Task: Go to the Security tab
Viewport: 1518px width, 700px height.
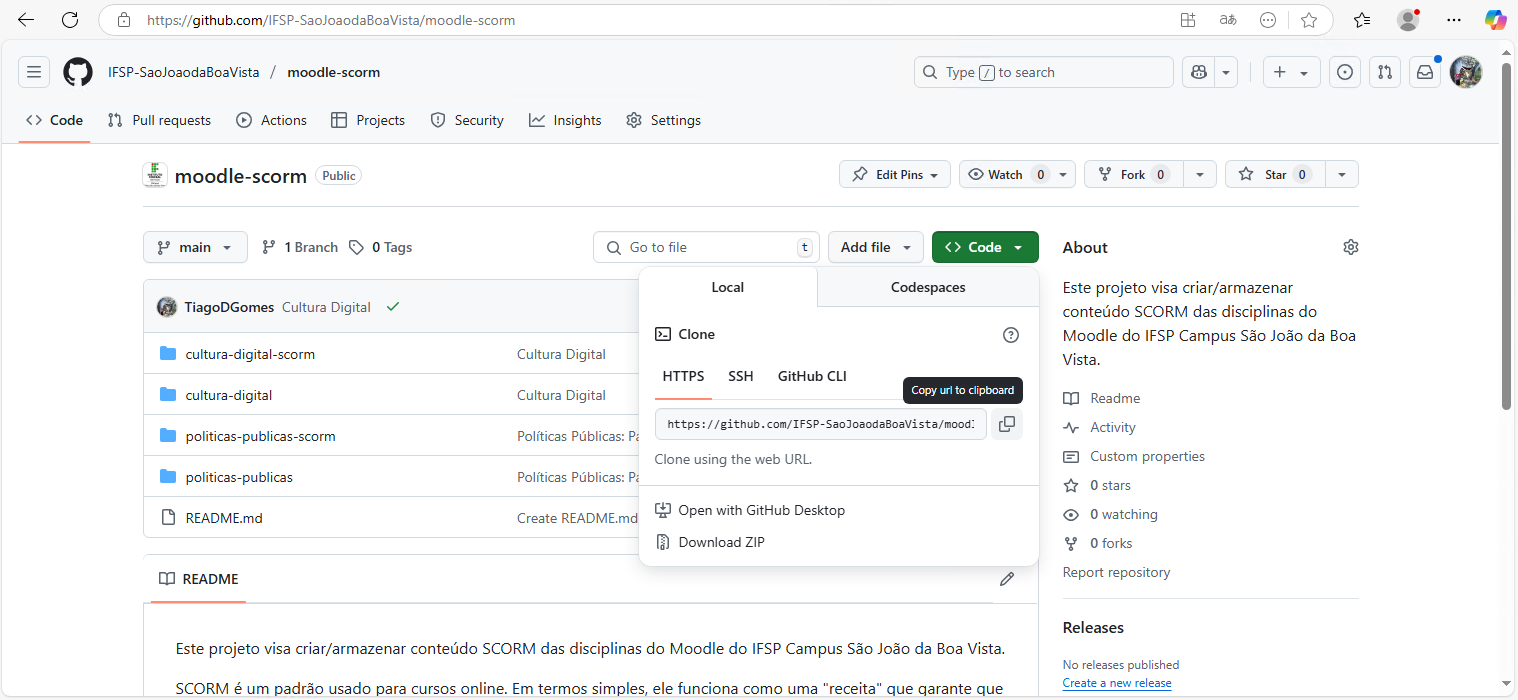Action: pos(467,120)
